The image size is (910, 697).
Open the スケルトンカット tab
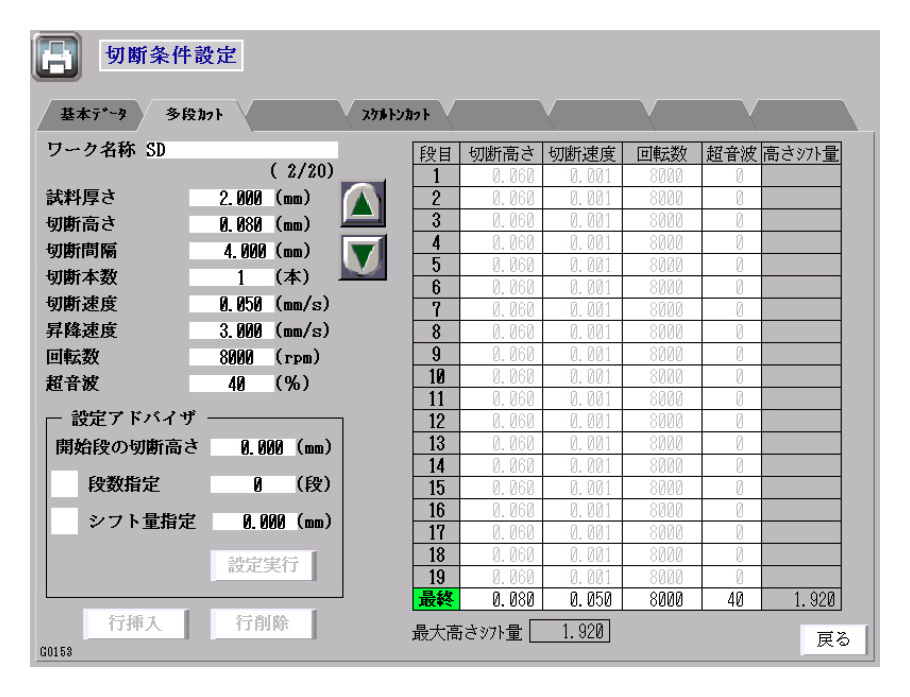(396, 114)
